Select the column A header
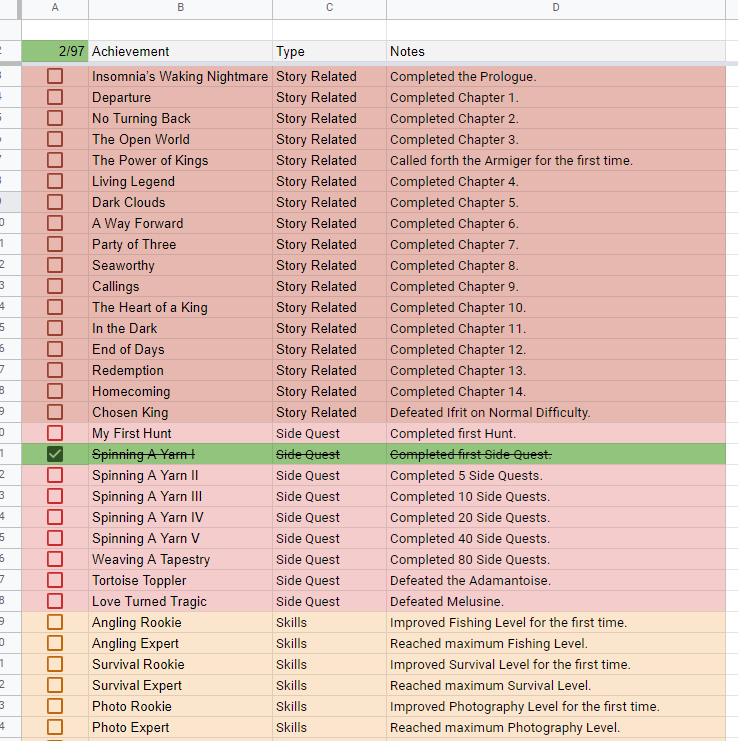 click(55, 8)
